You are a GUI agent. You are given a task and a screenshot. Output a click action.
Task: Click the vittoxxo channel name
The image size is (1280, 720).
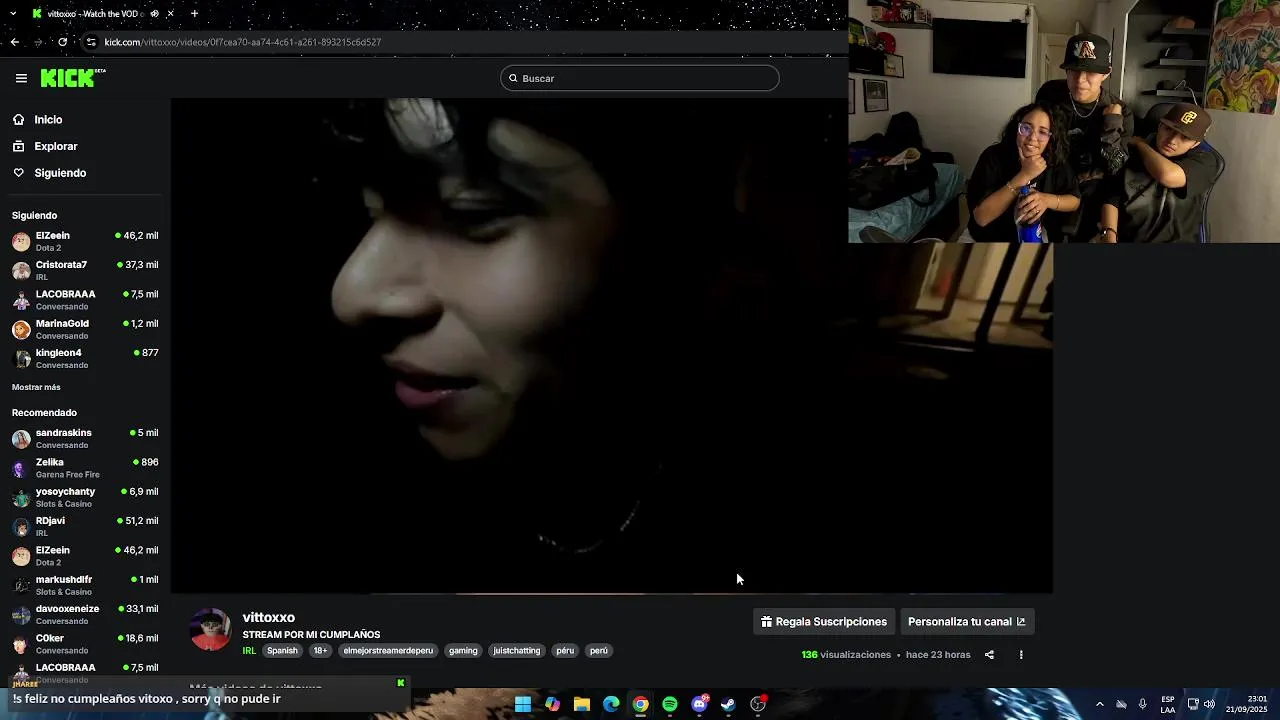click(x=268, y=617)
